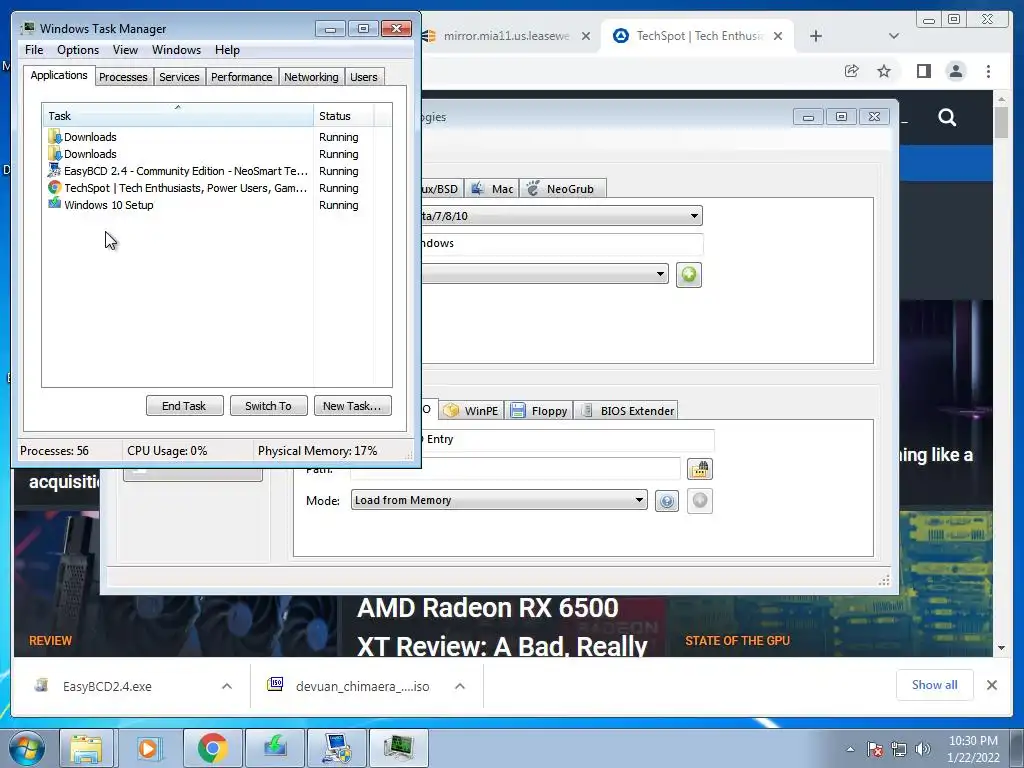This screenshot has height=768, width=1024.
Task: Open EasyBCD2.4.exe download item
Action: (107, 686)
